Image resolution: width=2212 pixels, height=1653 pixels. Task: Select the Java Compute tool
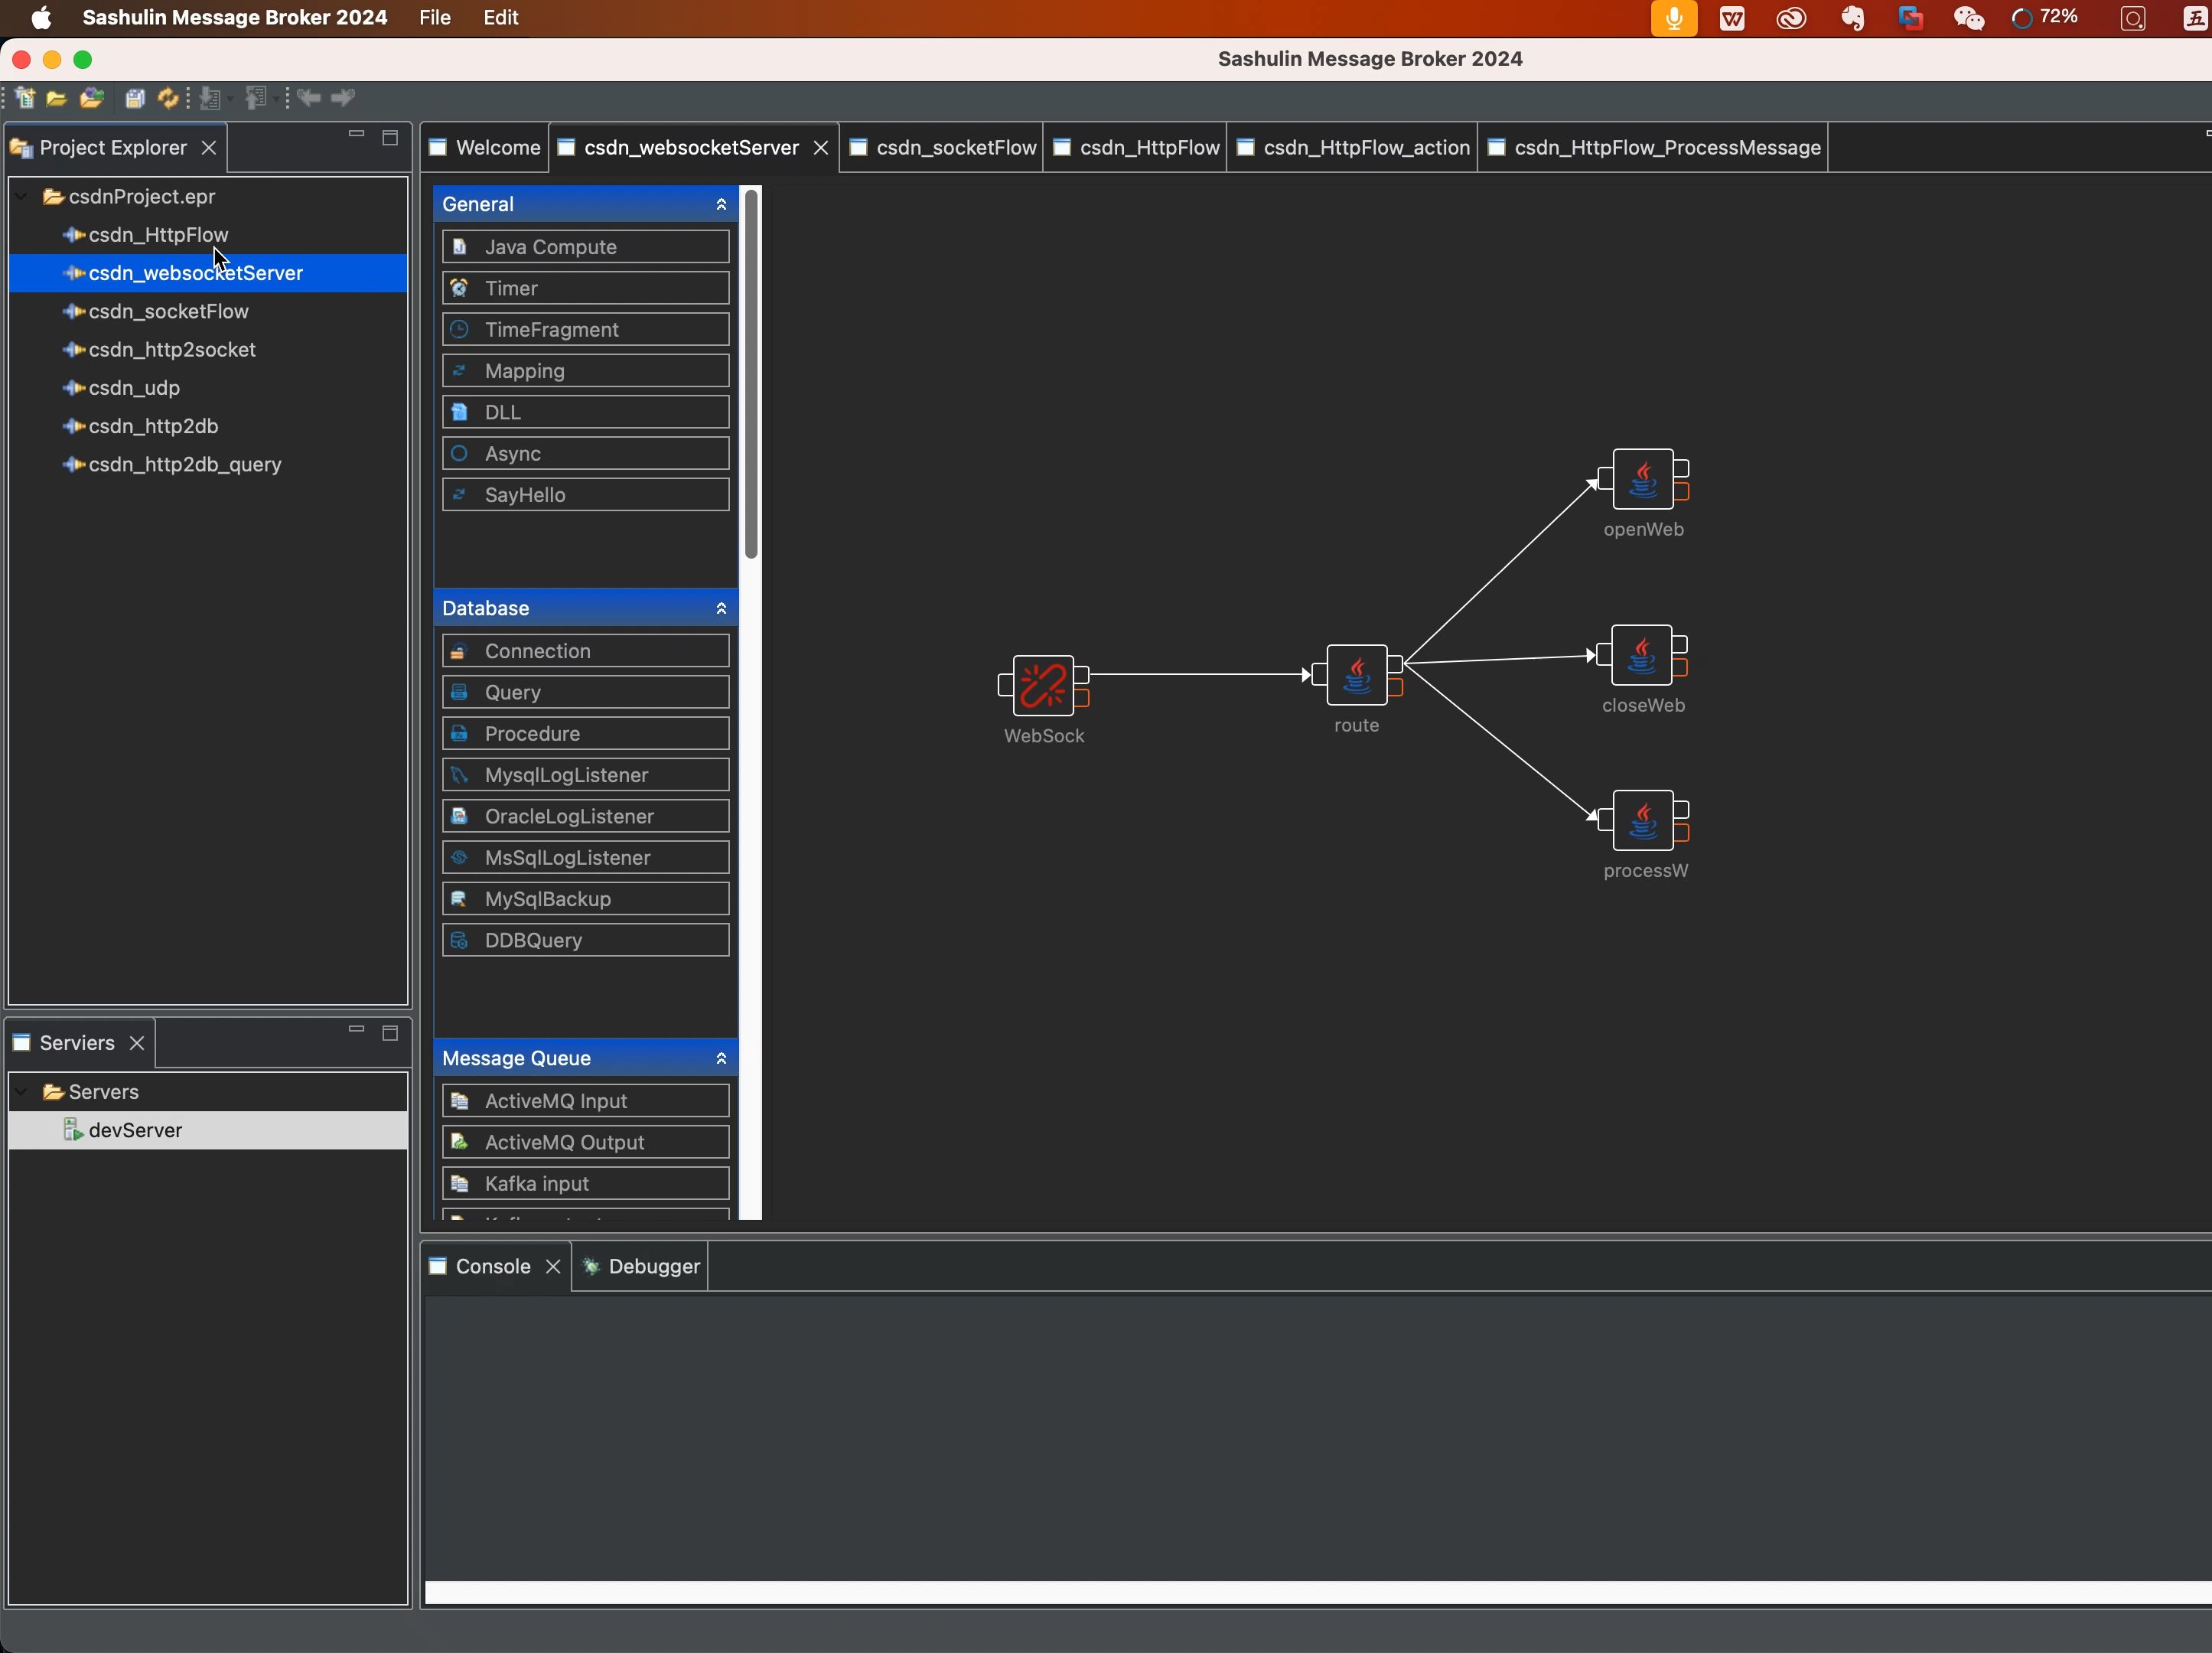tap(585, 246)
